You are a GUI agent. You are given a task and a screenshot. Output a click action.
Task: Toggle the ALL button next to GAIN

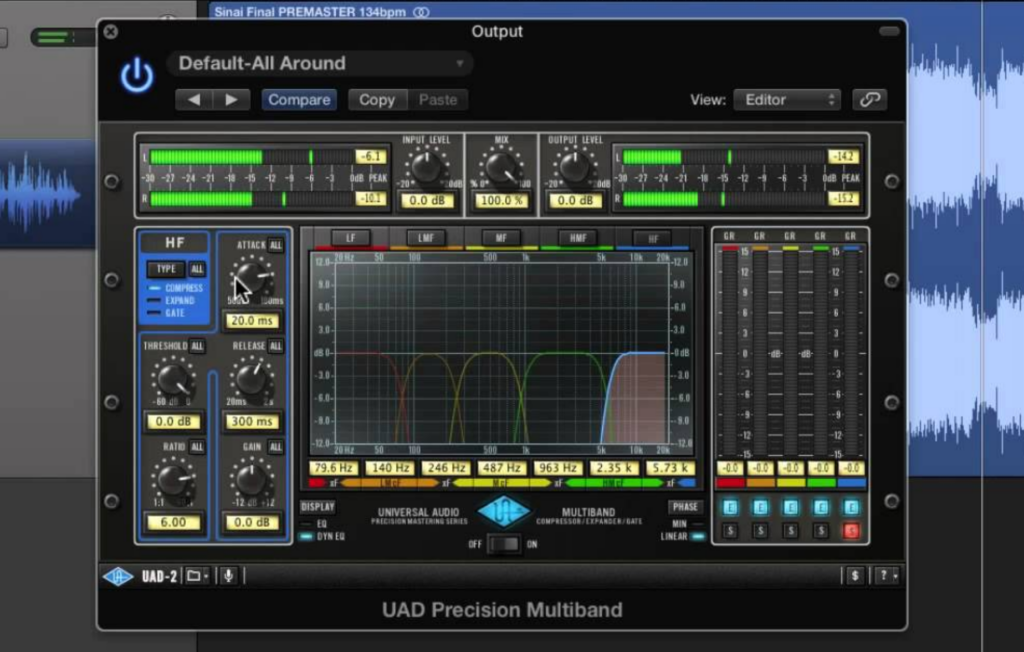pos(276,447)
